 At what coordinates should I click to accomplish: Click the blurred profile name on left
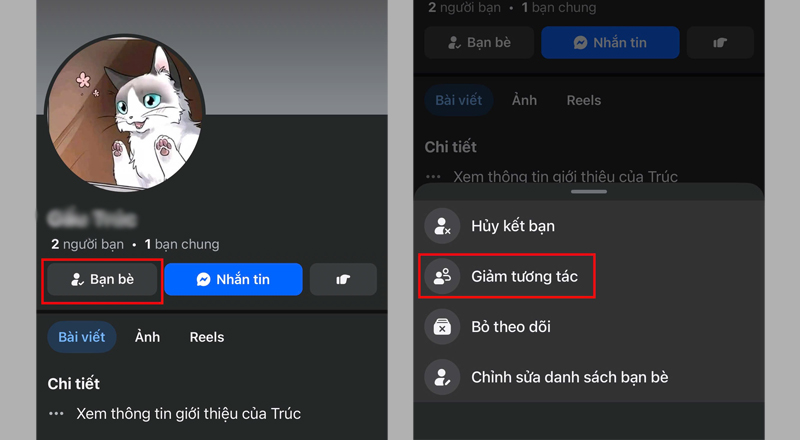point(92,218)
